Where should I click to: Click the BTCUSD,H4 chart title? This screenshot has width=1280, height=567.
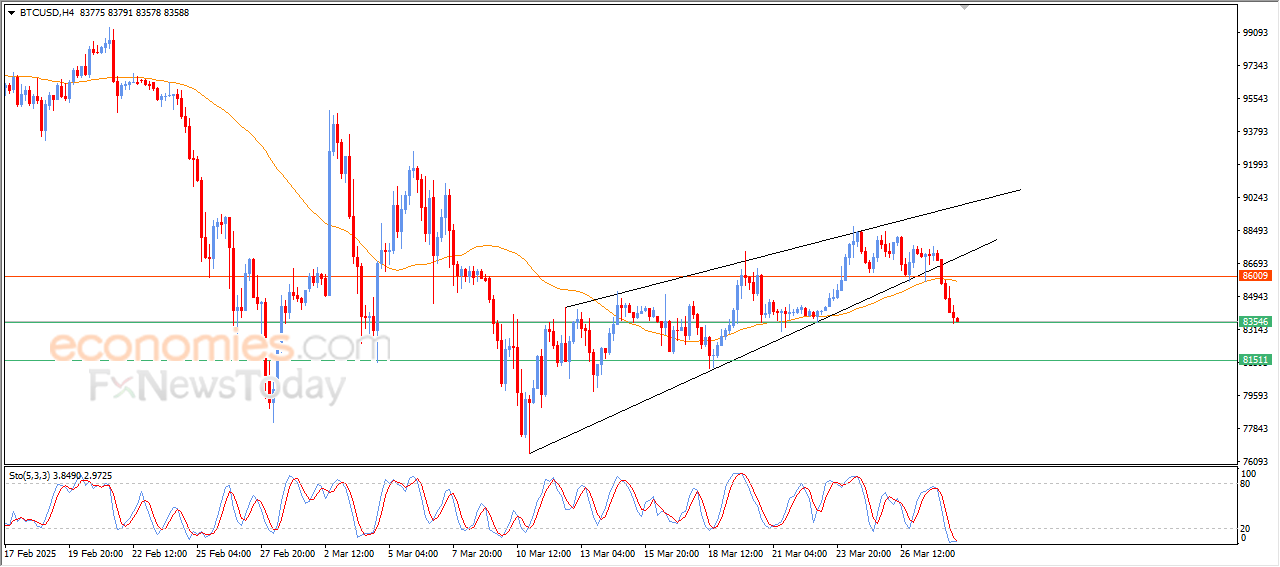(46, 13)
